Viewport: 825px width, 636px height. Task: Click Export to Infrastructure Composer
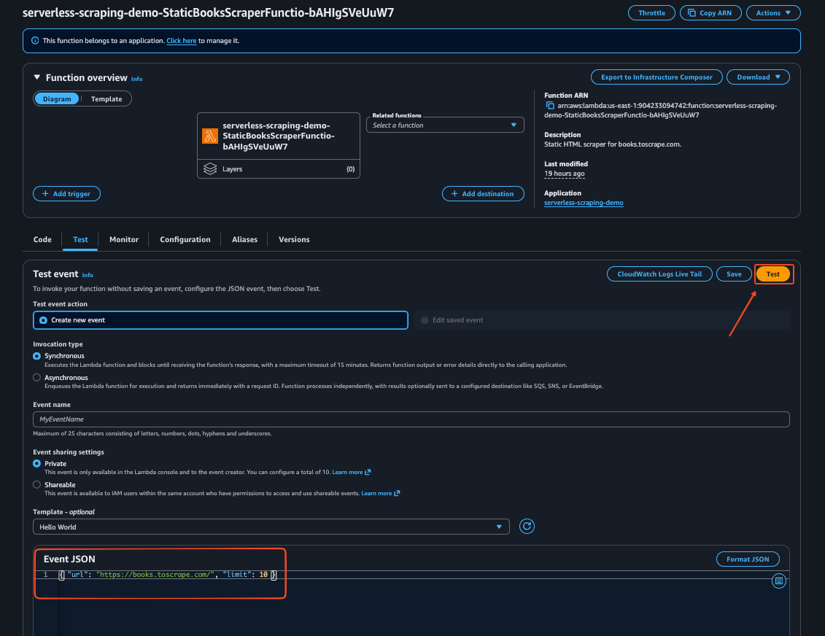click(657, 77)
